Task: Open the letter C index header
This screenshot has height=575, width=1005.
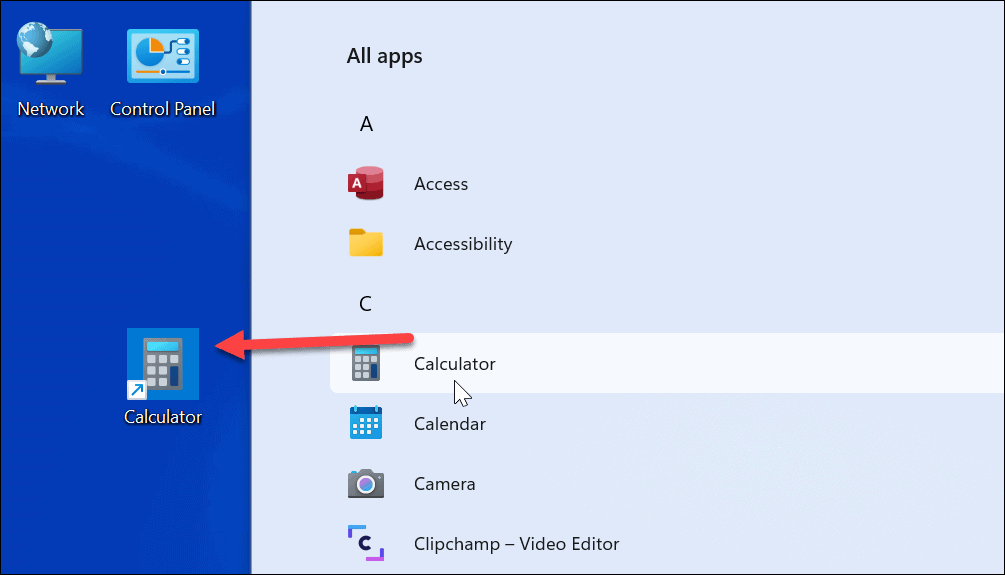Action: (x=366, y=304)
